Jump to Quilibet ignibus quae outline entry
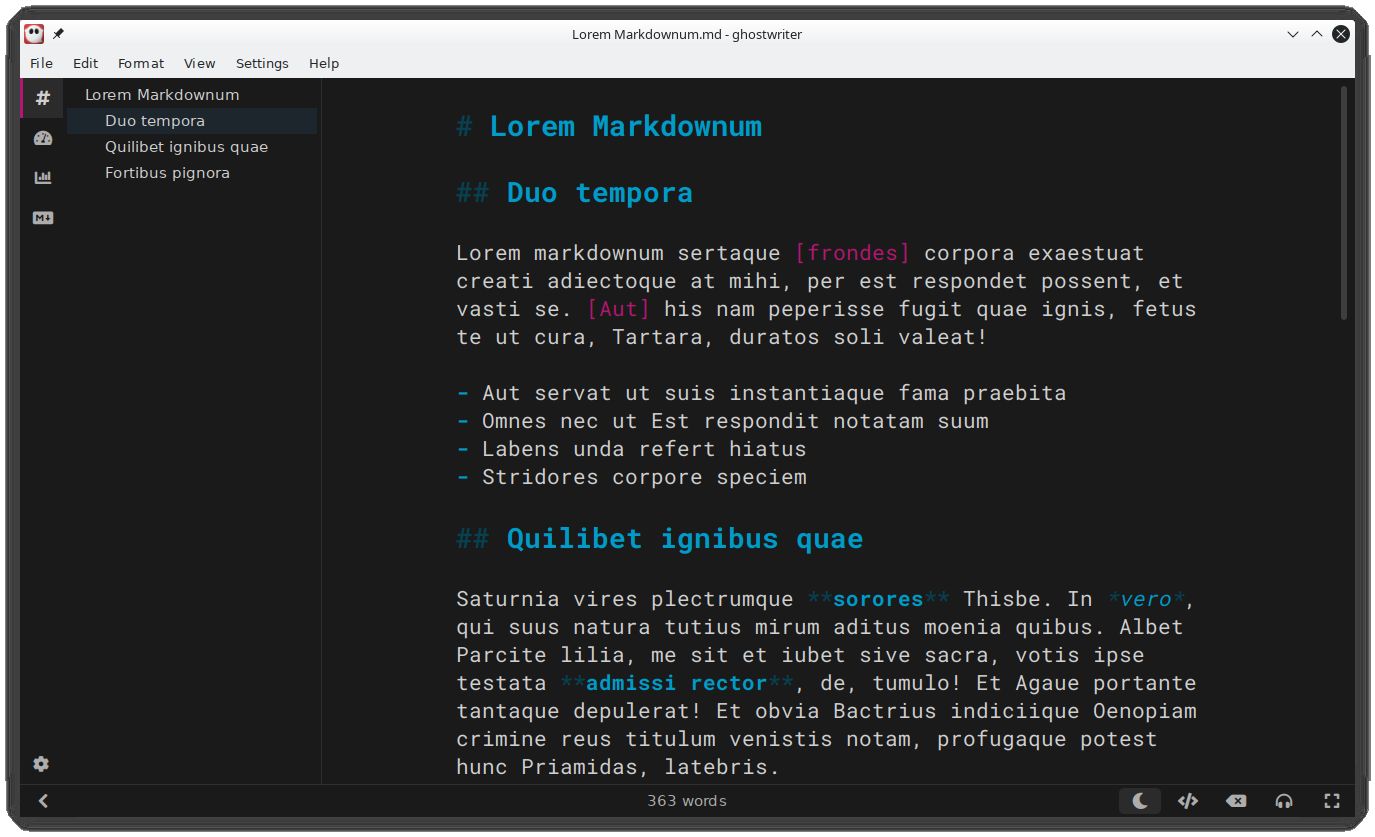This screenshot has height=837, width=1375. [192, 147]
